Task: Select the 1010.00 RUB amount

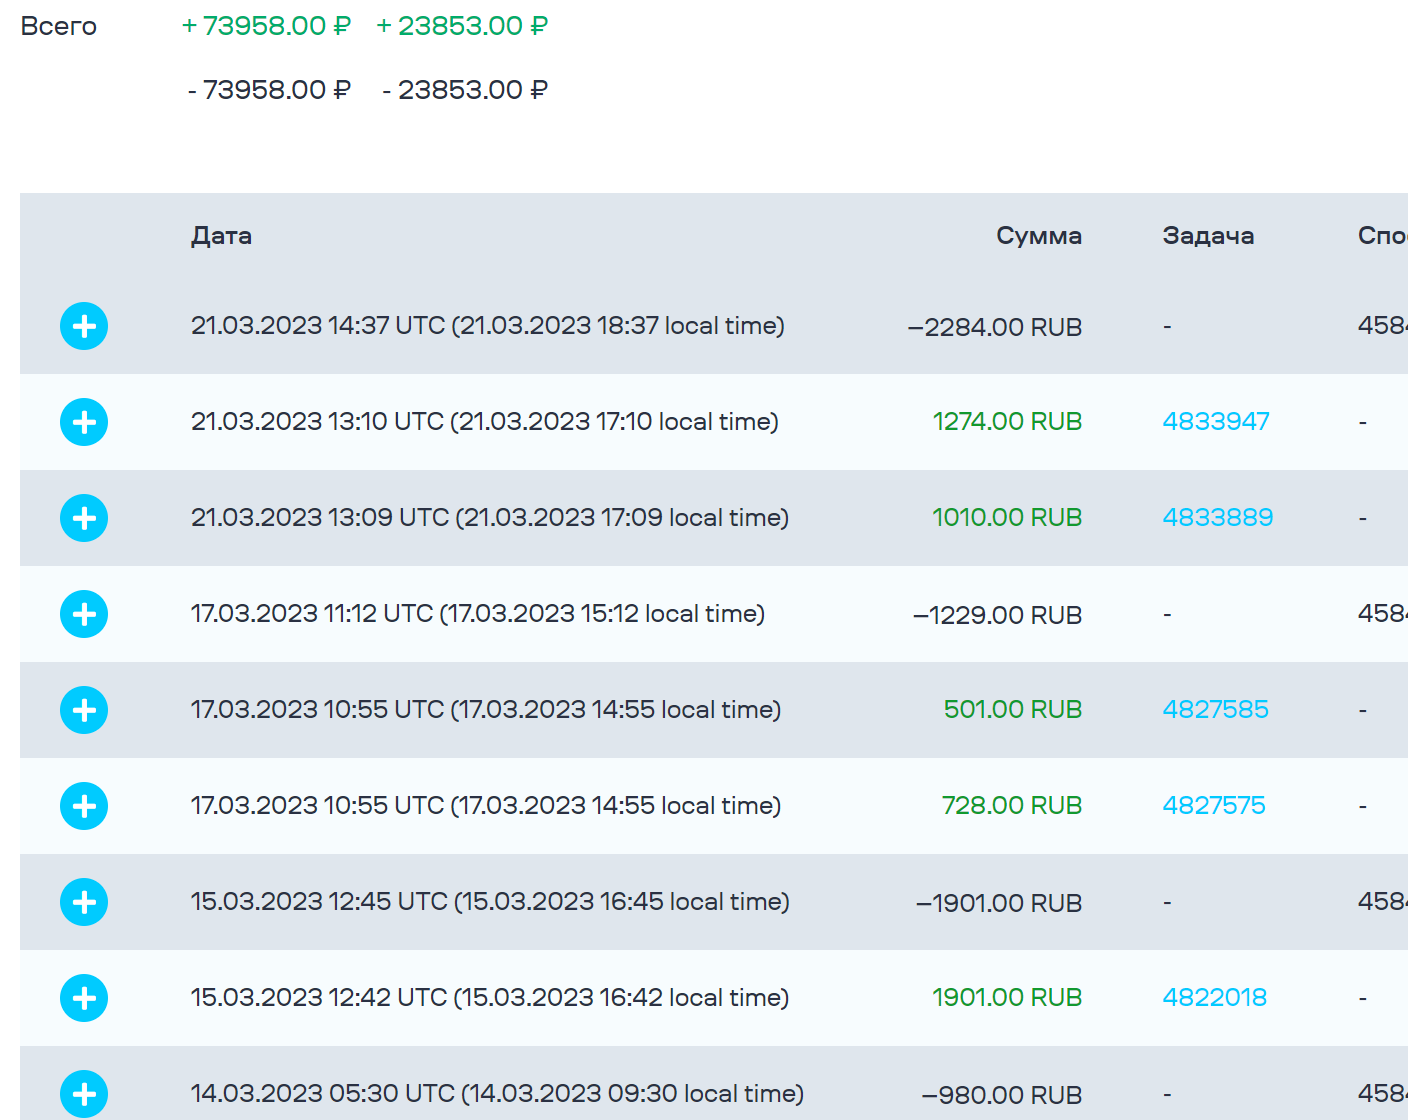Action: point(1008,517)
